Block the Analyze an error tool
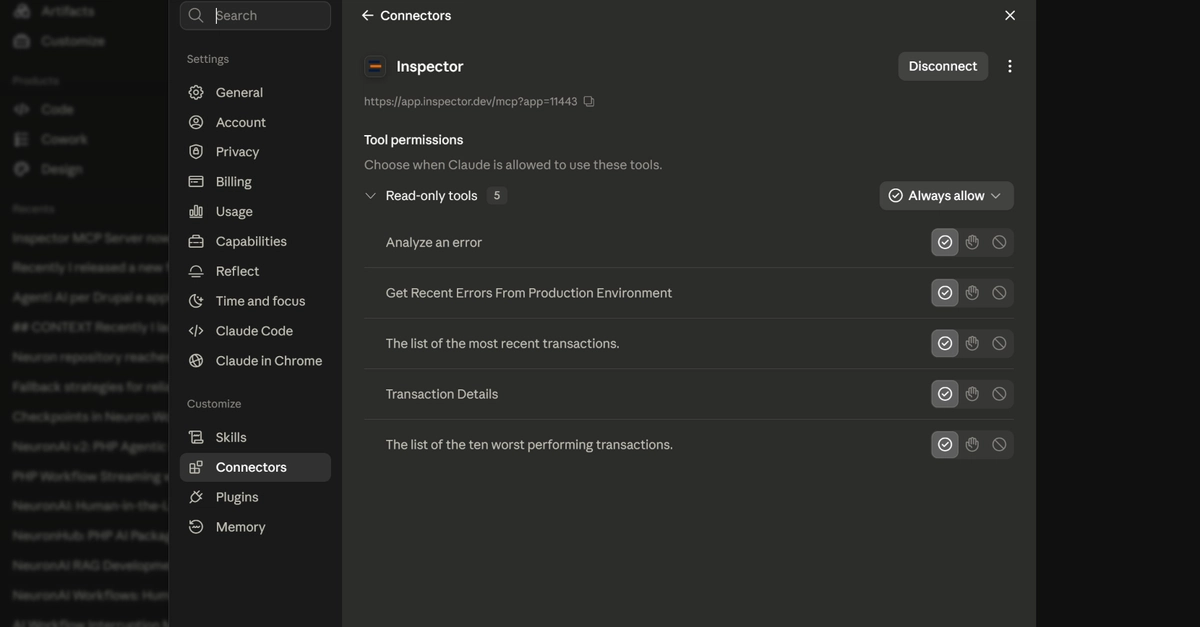The width and height of the screenshot is (1200, 627). pyautogui.click(x=999, y=242)
